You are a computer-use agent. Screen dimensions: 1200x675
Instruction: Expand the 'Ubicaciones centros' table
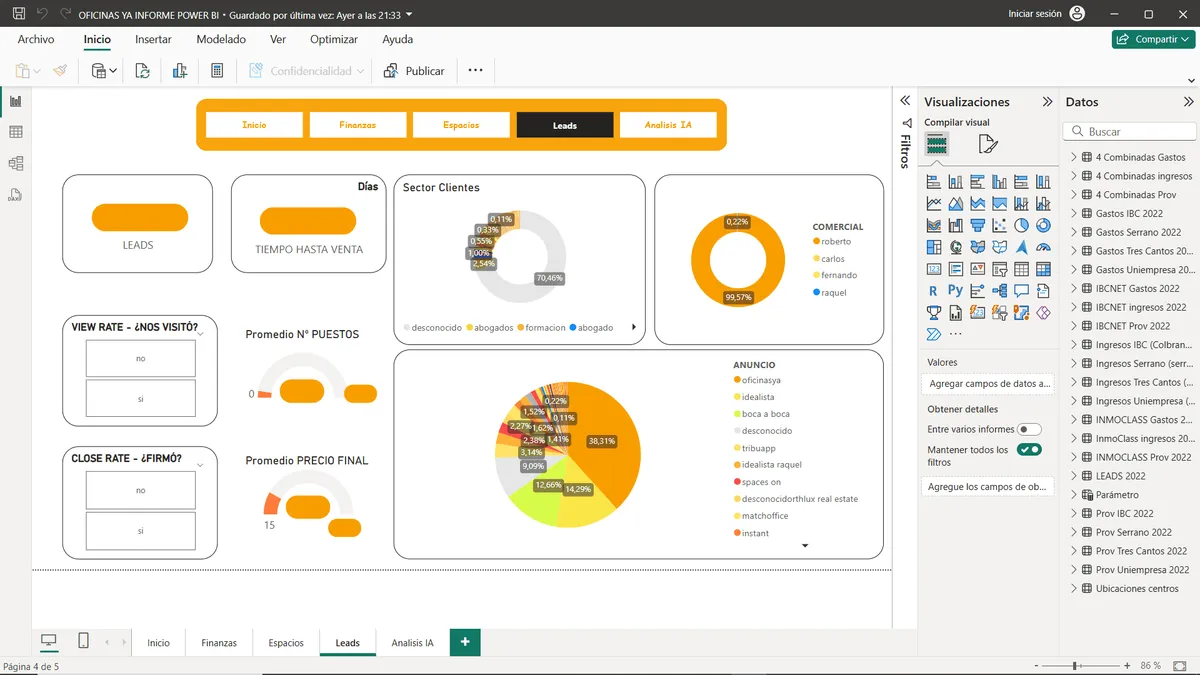tap(1074, 588)
